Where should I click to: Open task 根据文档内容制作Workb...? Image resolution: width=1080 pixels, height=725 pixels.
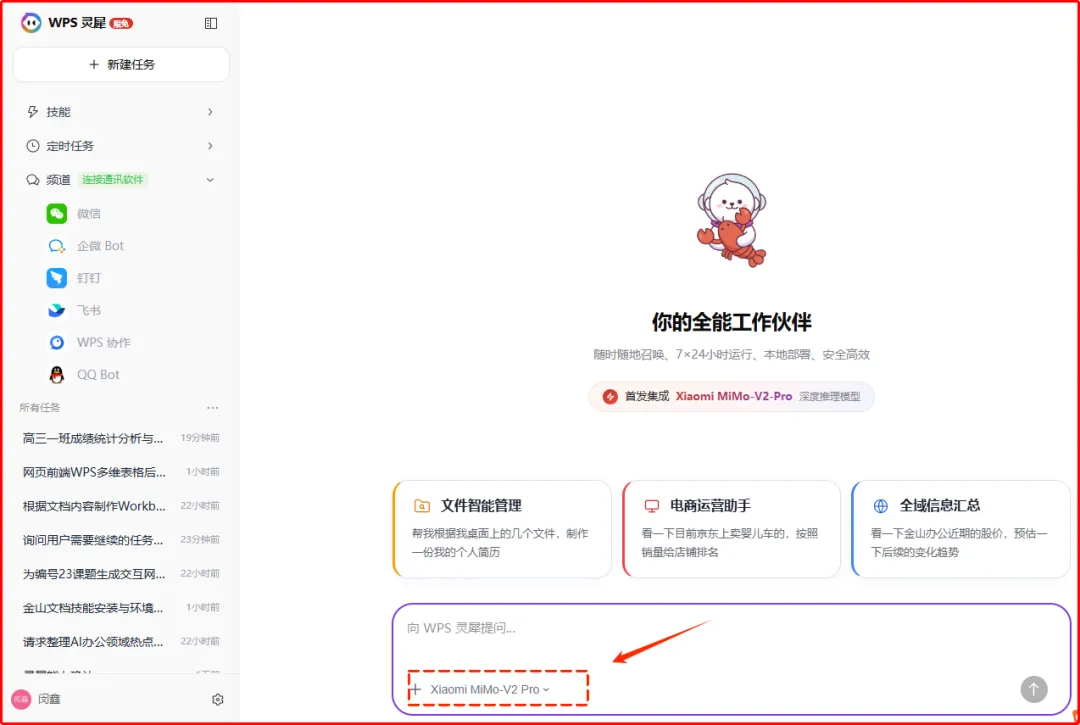[121, 505]
